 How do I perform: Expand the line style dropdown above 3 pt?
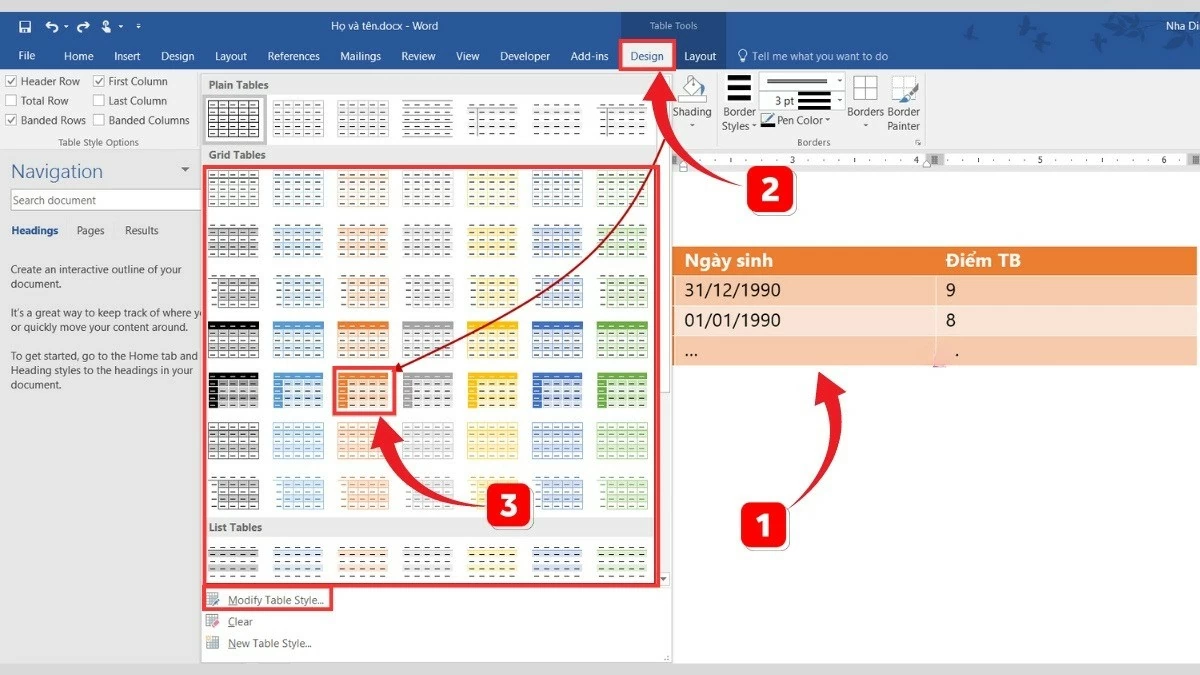(x=838, y=81)
